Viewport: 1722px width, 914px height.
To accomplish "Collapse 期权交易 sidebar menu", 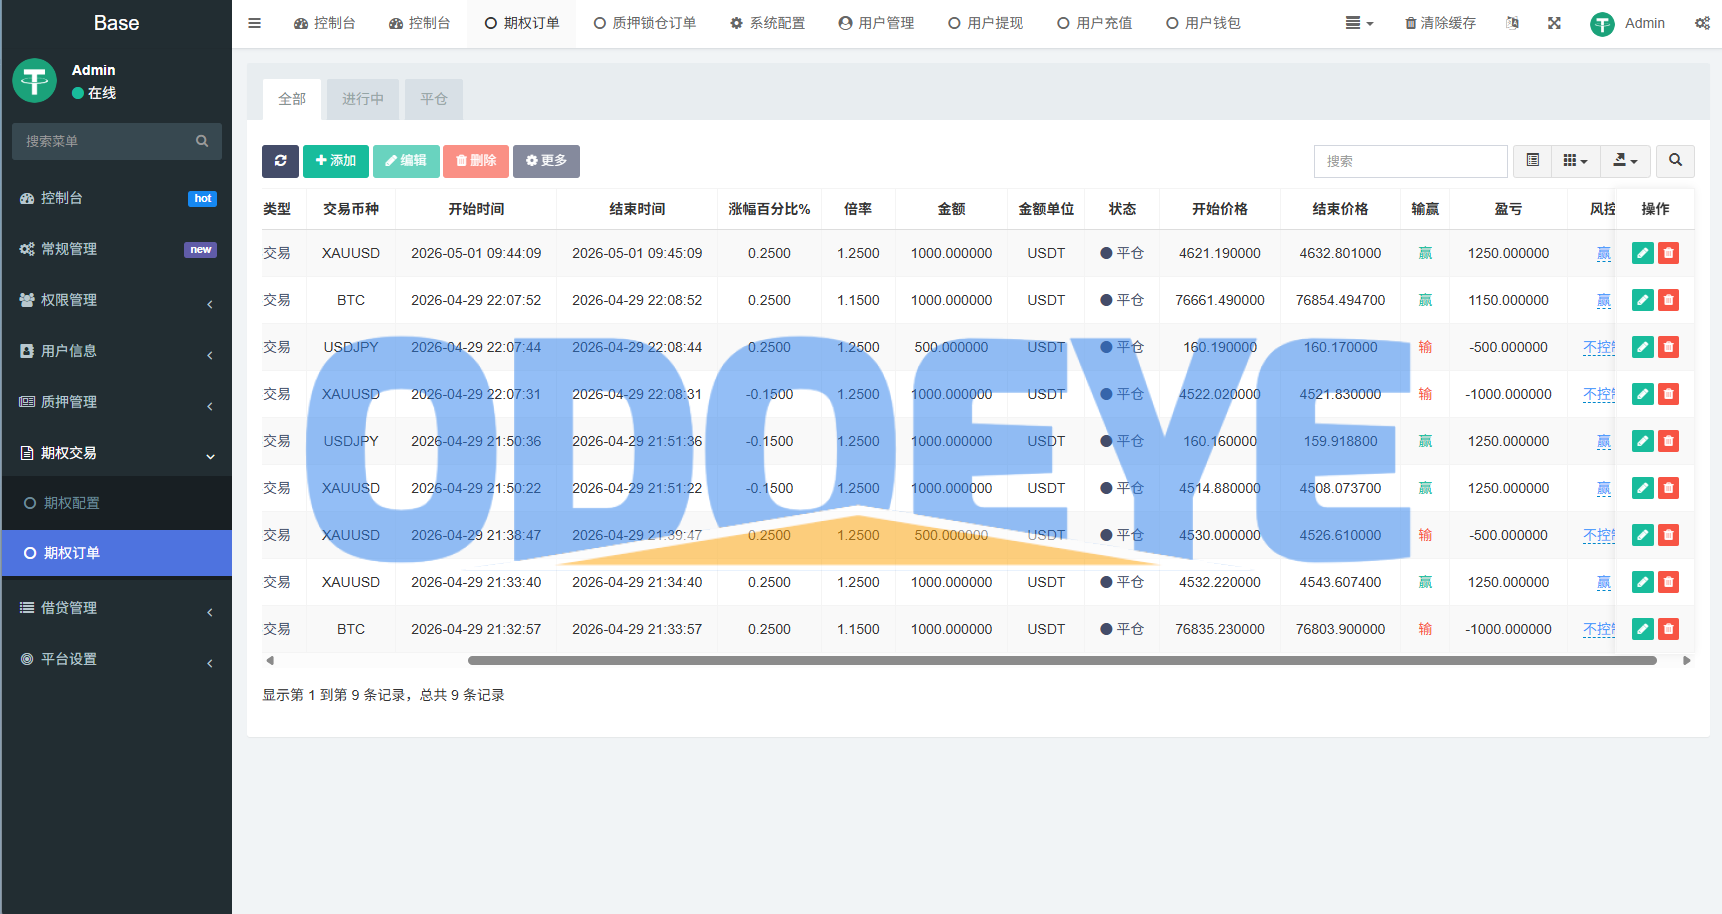I will click(117, 453).
